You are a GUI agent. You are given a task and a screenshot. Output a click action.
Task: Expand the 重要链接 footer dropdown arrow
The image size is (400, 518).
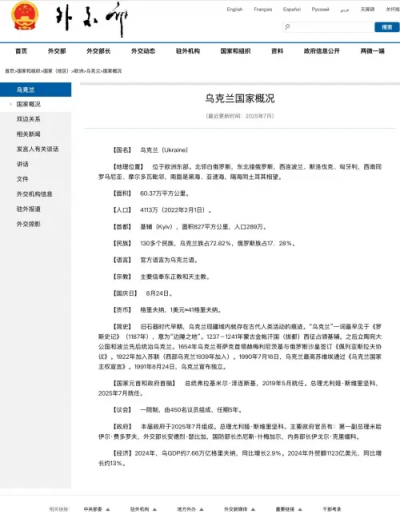[300, 509]
